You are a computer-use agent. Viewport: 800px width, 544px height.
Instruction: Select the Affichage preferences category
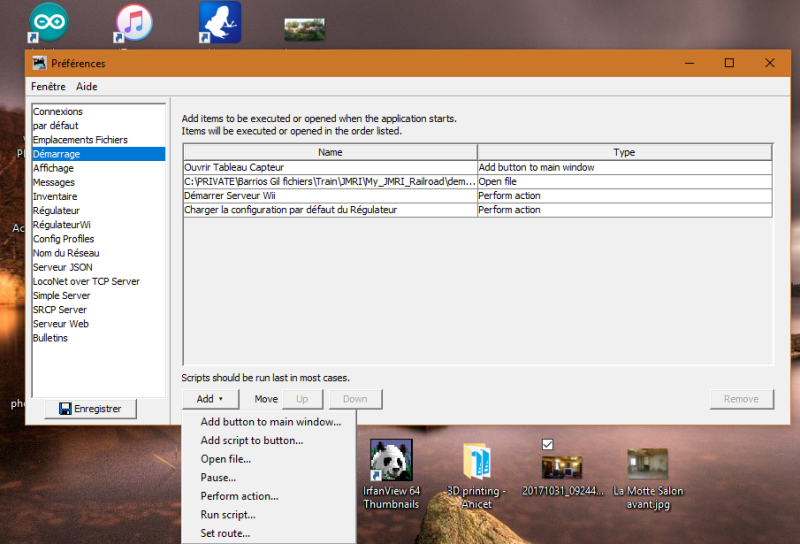pos(53,168)
